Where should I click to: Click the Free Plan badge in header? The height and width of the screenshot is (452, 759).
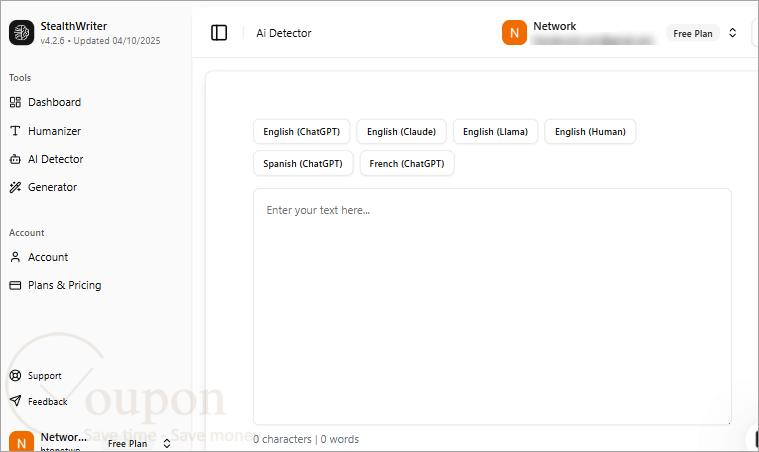(693, 33)
